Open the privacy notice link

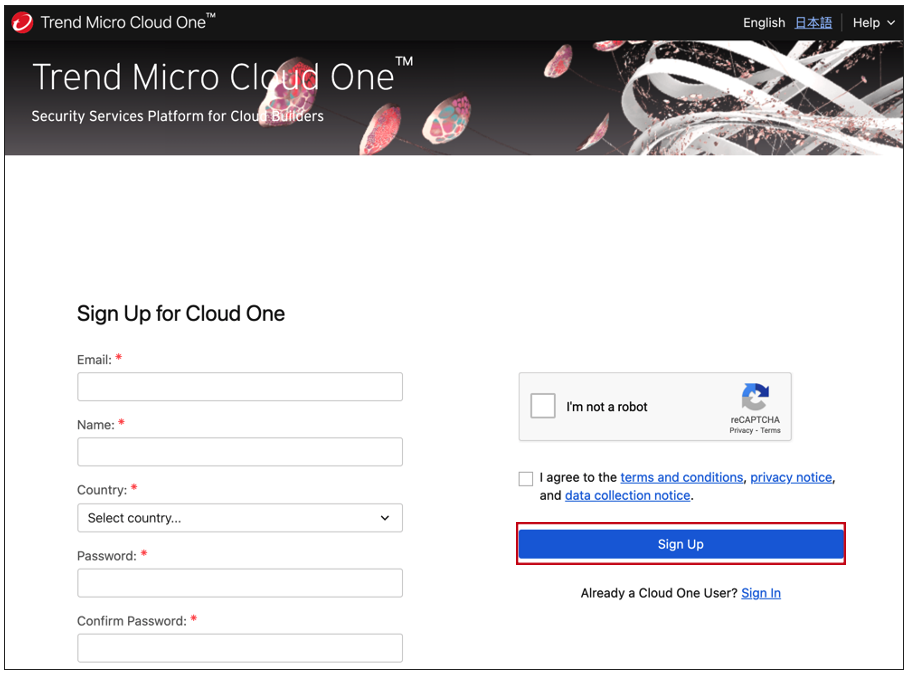click(791, 477)
